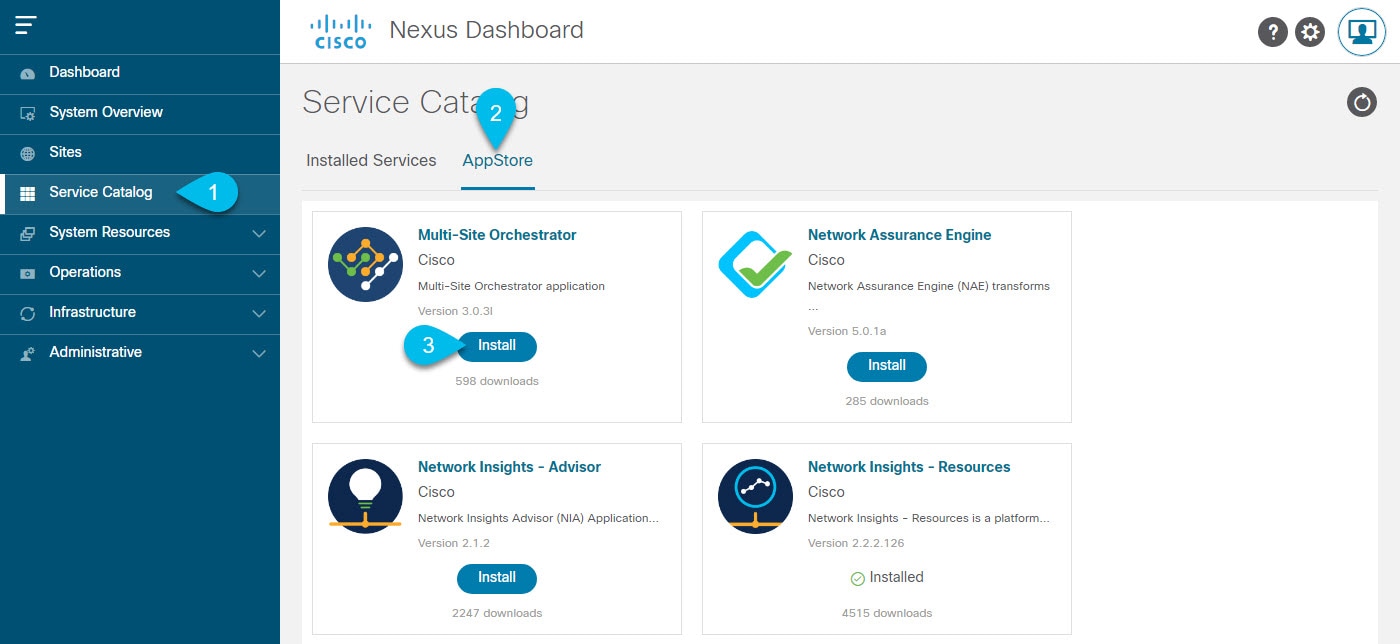1400x644 pixels.
Task: Open help with the question mark icon
Action: tap(1272, 32)
